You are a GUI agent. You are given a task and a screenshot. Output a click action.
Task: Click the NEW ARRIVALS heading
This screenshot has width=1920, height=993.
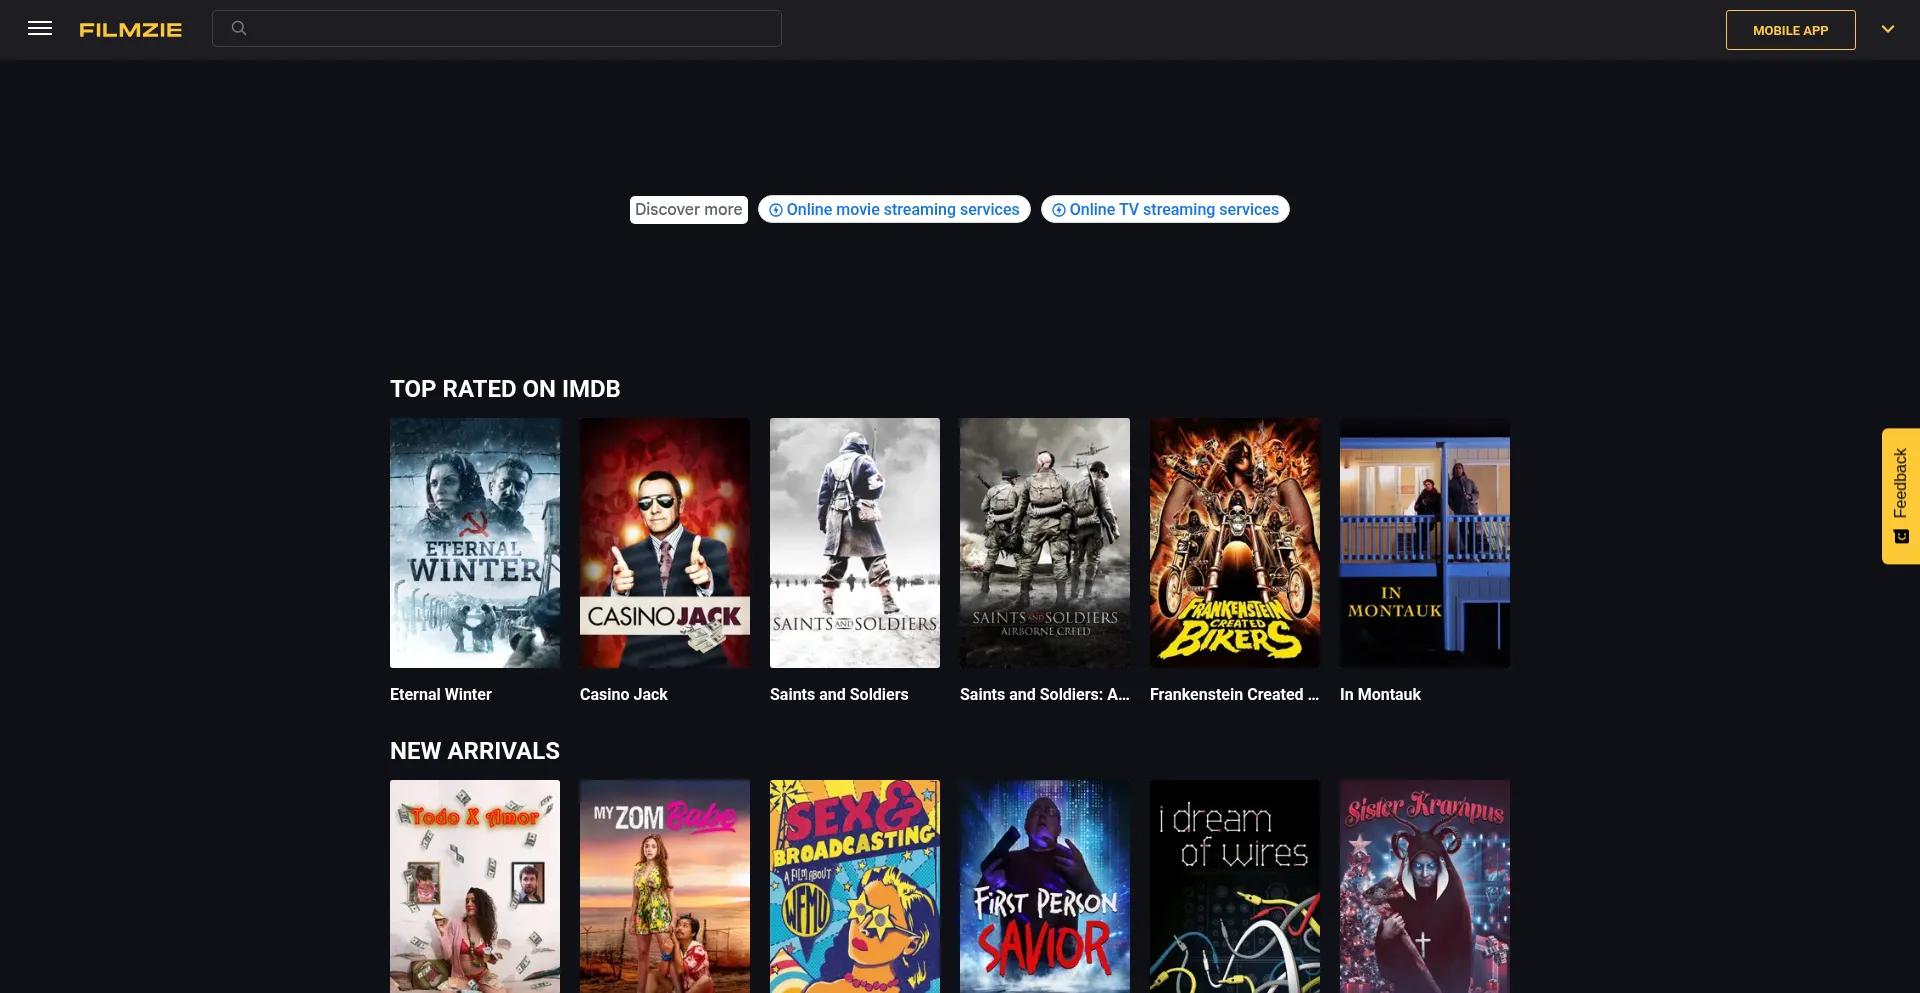[x=474, y=751]
